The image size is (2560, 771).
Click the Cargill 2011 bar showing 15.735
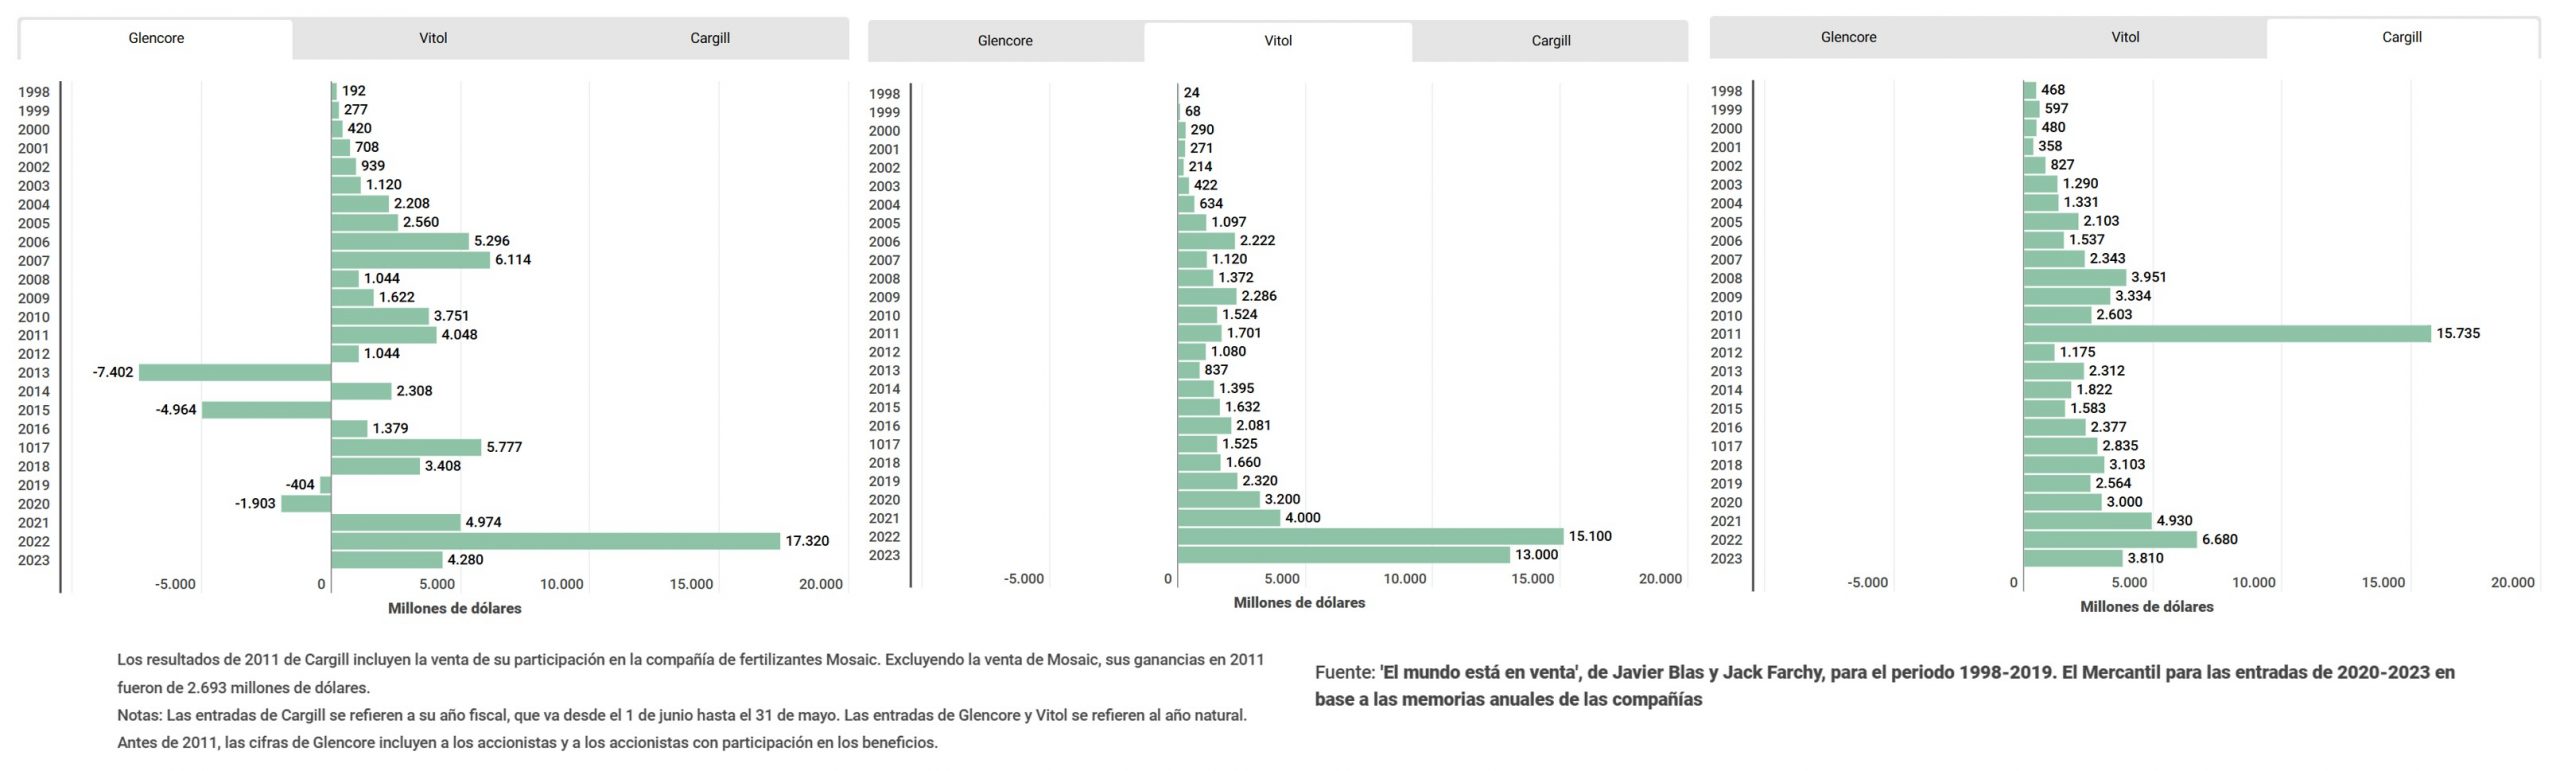(2227, 334)
